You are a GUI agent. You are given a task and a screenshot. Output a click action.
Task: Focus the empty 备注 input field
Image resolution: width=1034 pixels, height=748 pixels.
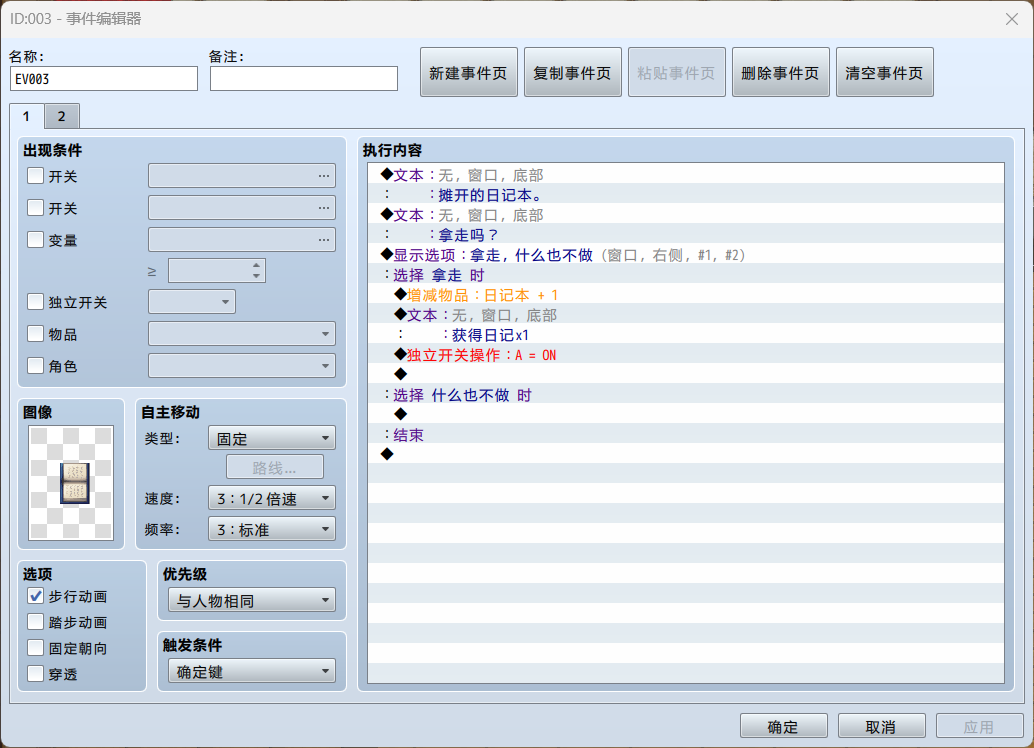click(x=303, y=78)
